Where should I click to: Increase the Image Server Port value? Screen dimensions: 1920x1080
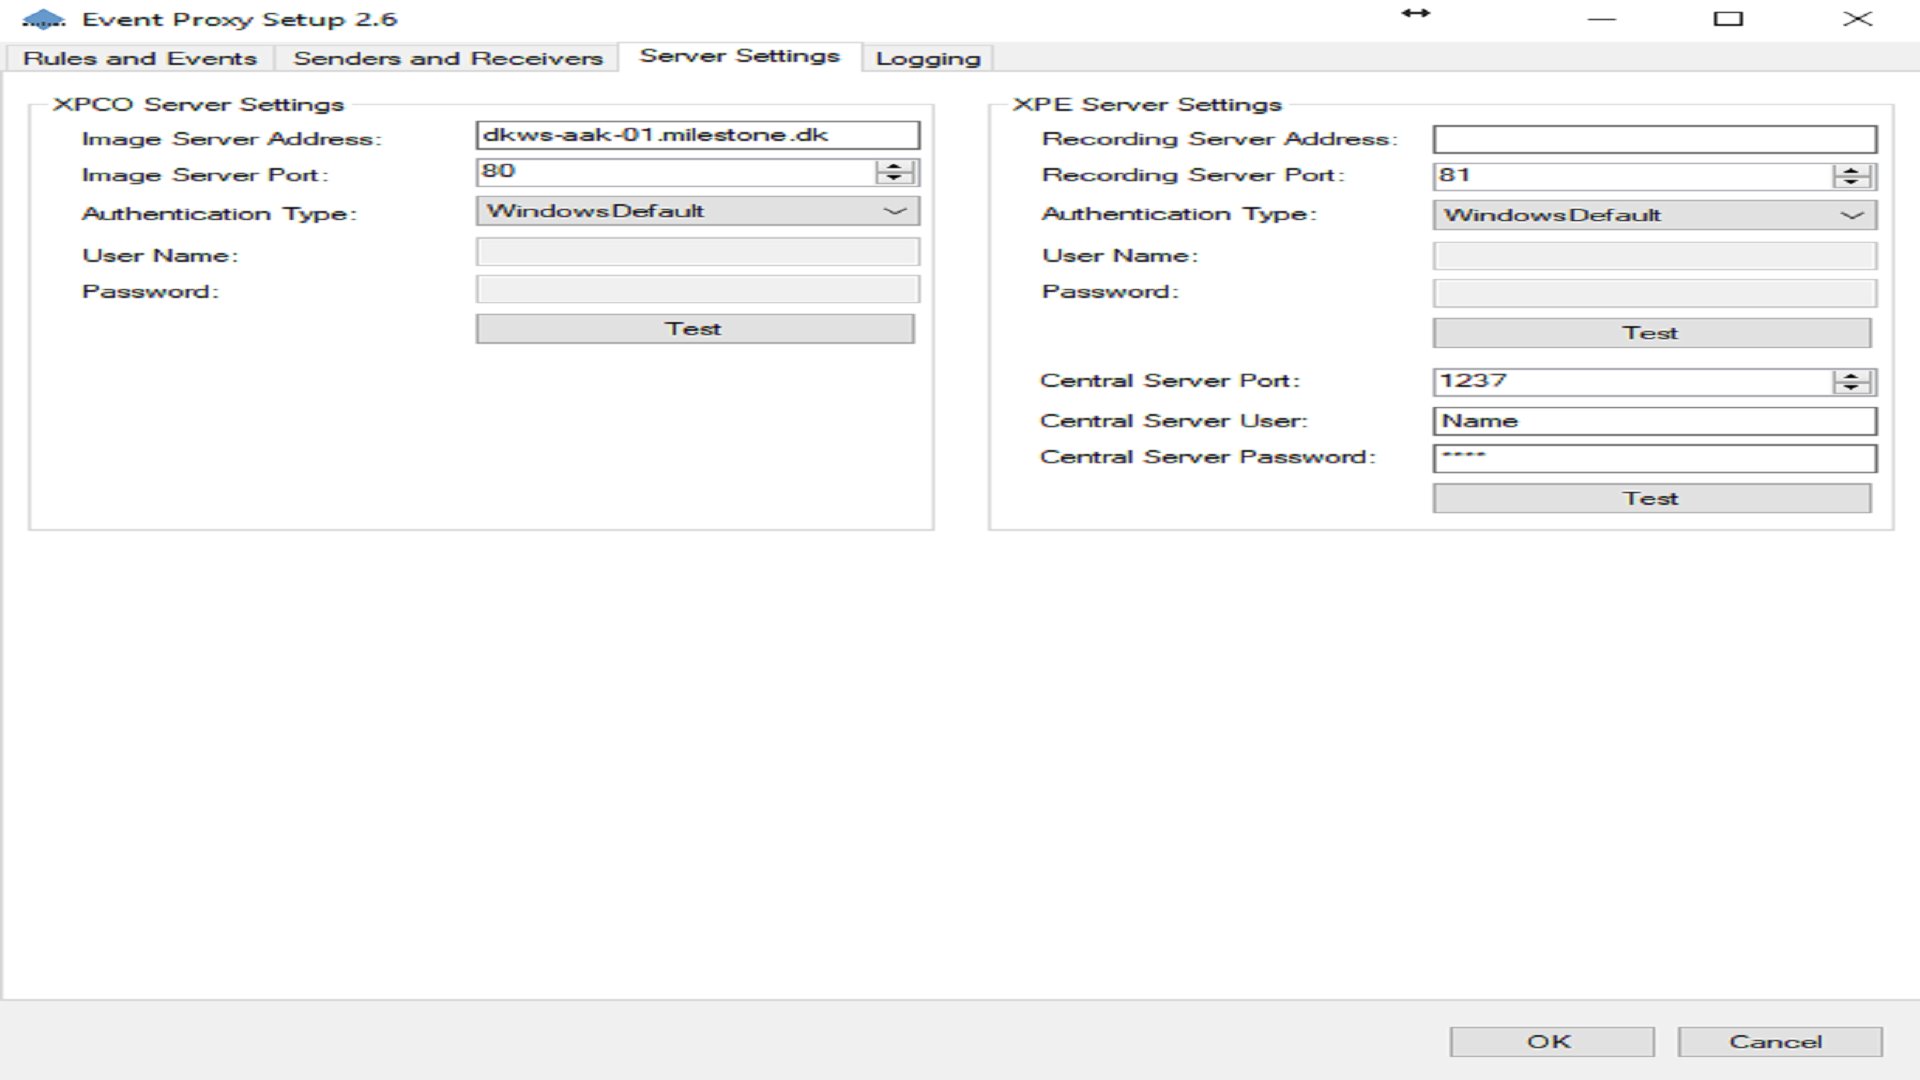point(895,166)
